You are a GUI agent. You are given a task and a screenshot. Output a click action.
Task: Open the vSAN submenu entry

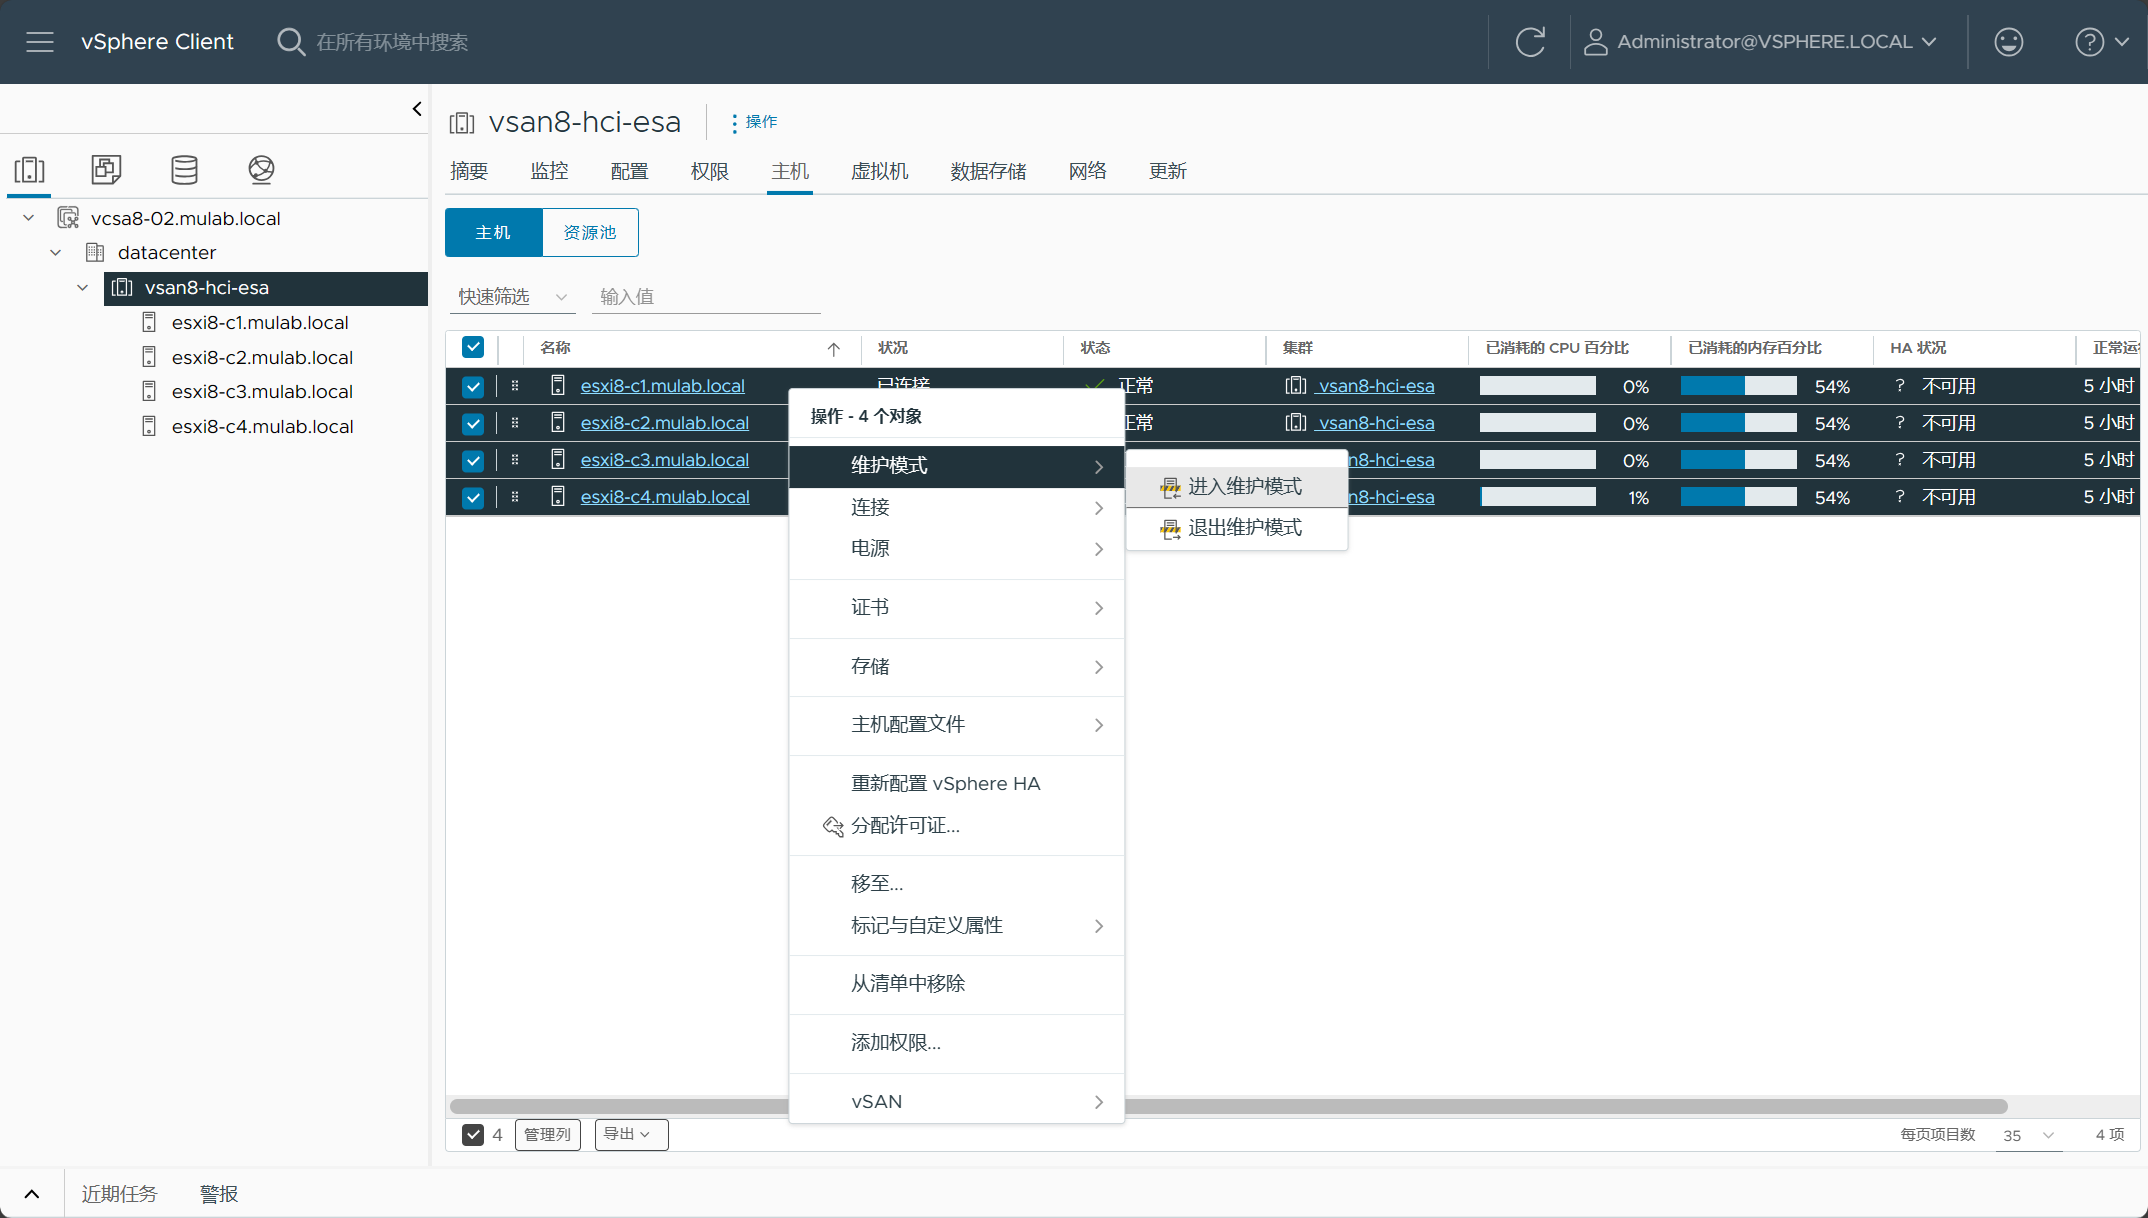coord(957,1102)
